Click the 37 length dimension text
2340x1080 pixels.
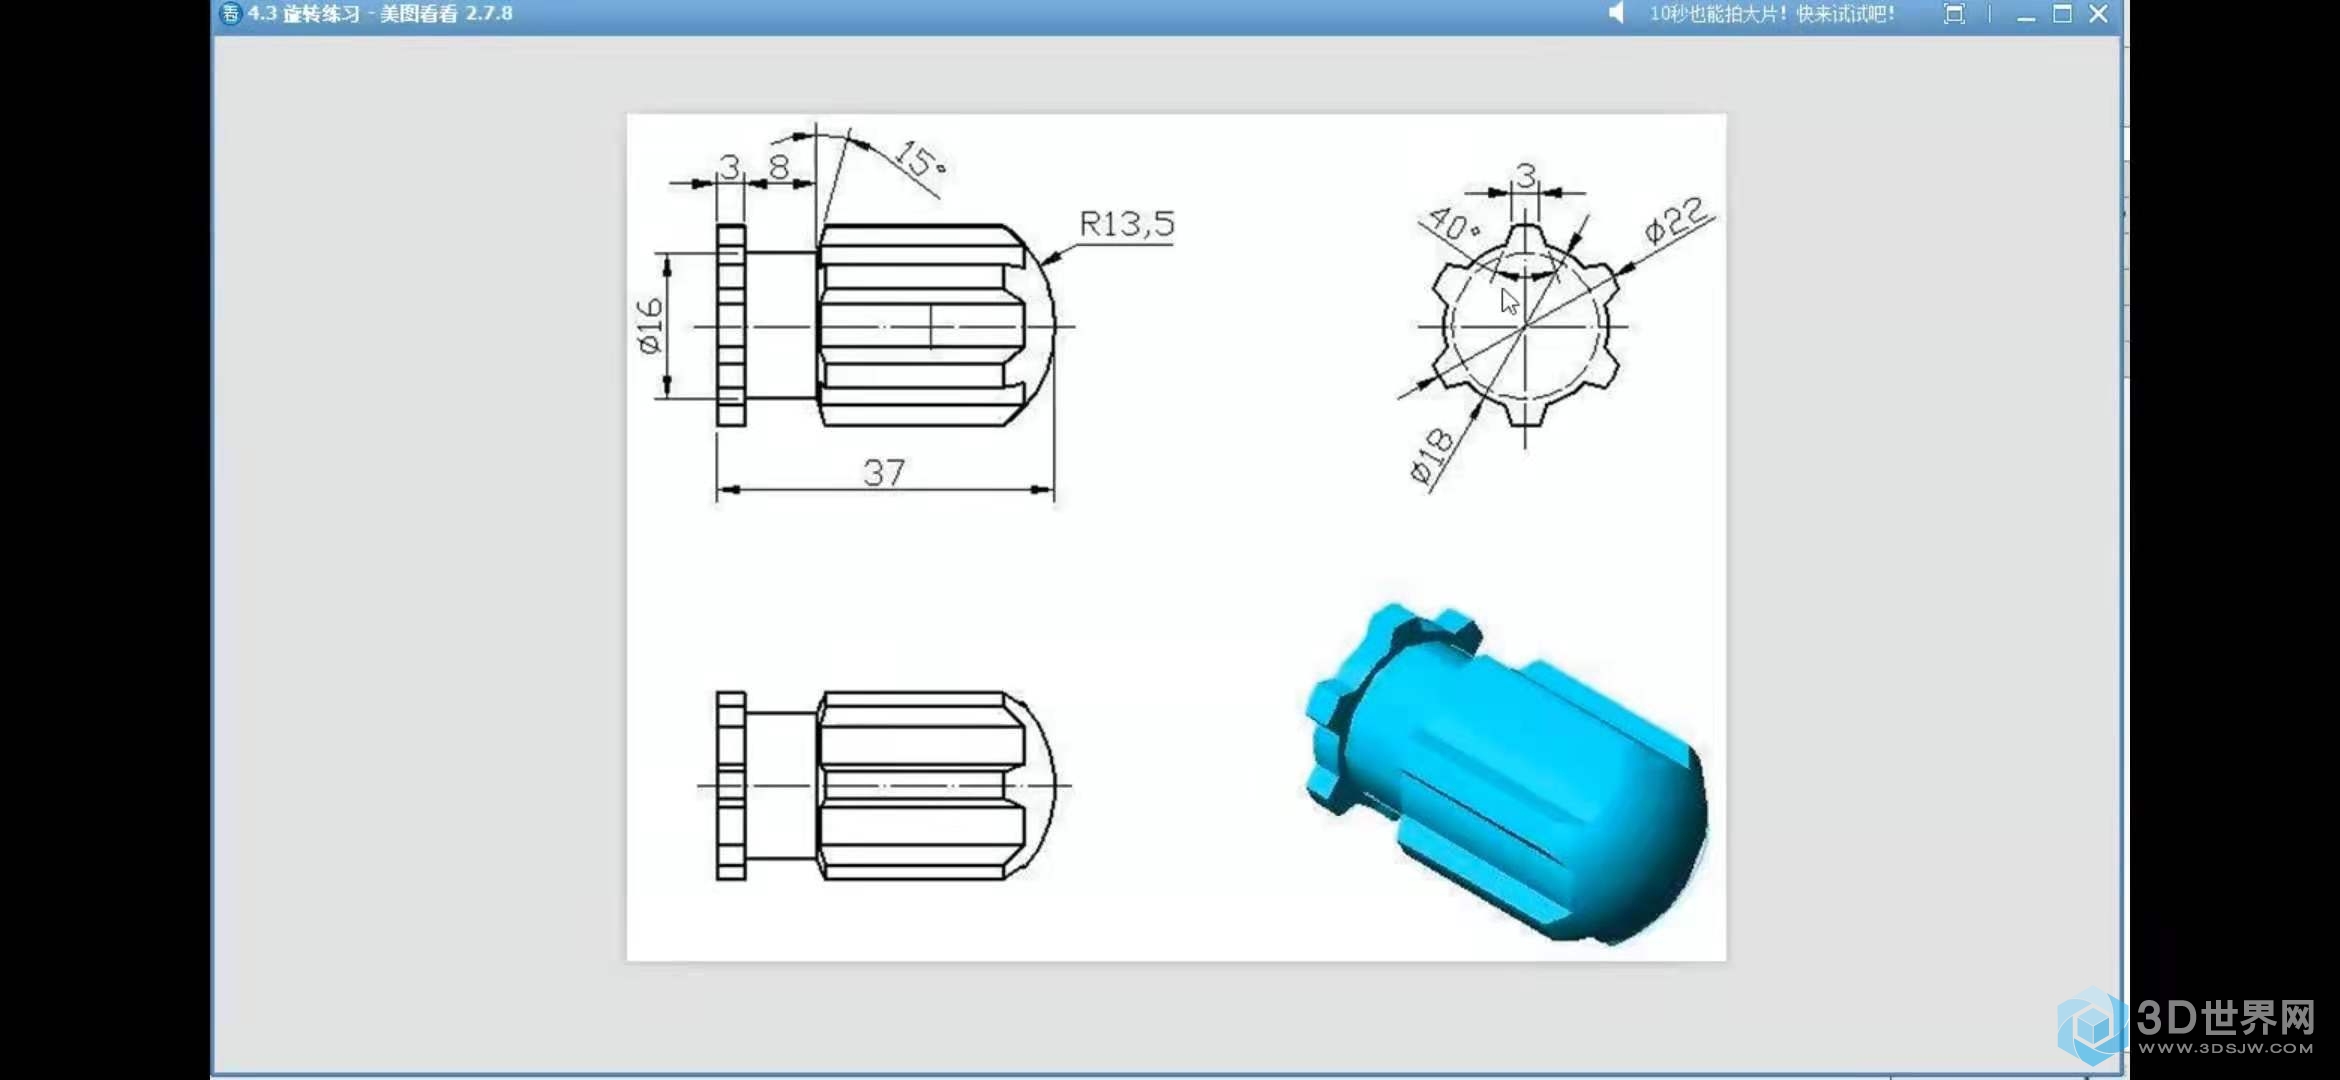884,472
